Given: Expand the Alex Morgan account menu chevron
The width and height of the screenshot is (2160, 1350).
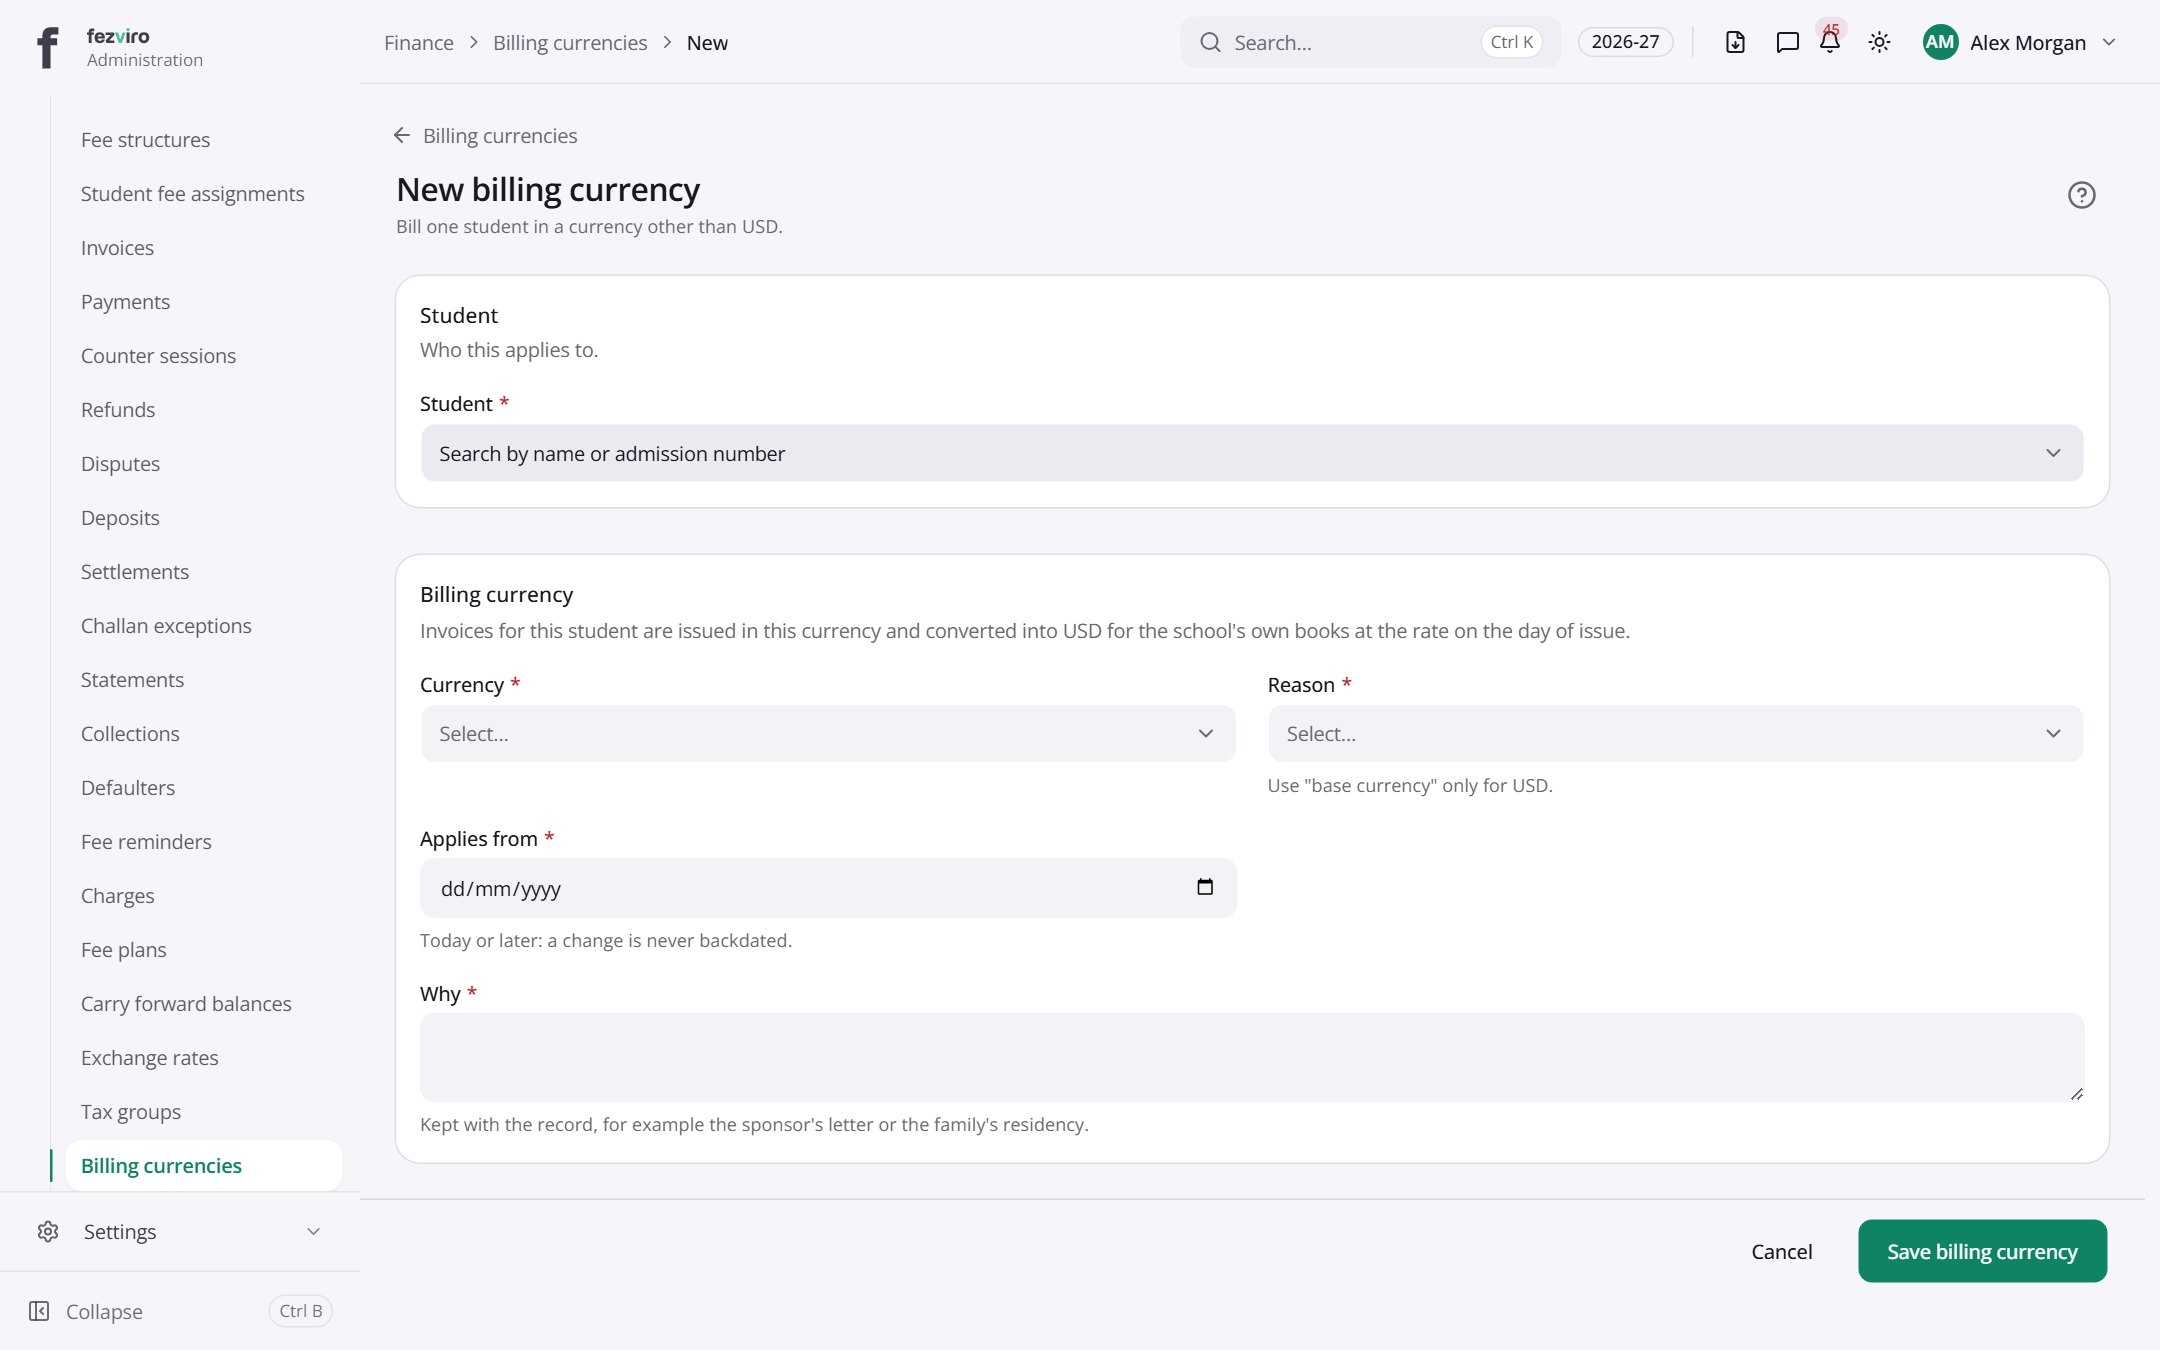Looking at the screenshot, I should coord(2109,42).
